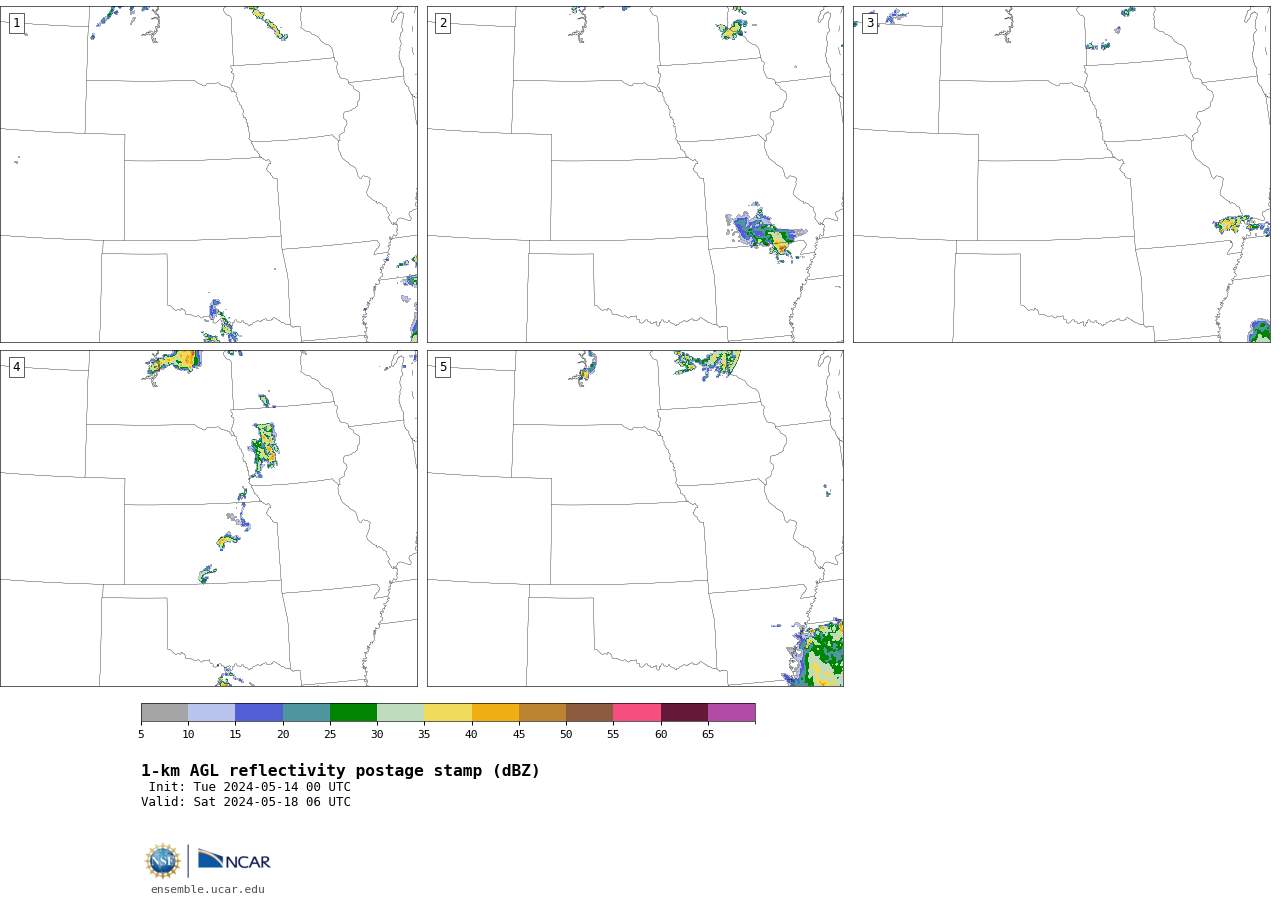The image size is (1280, 901).
Task: Click the teal 20-25 dBZ swatch
Action: tap(306, 713)
